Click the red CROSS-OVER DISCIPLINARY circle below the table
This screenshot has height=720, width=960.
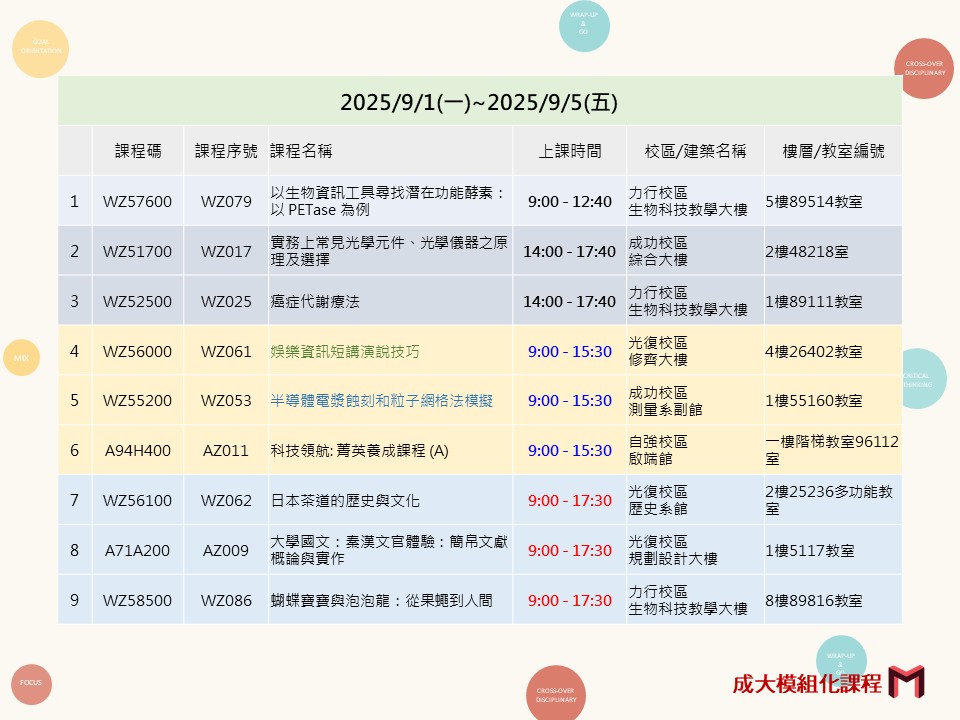555,693
